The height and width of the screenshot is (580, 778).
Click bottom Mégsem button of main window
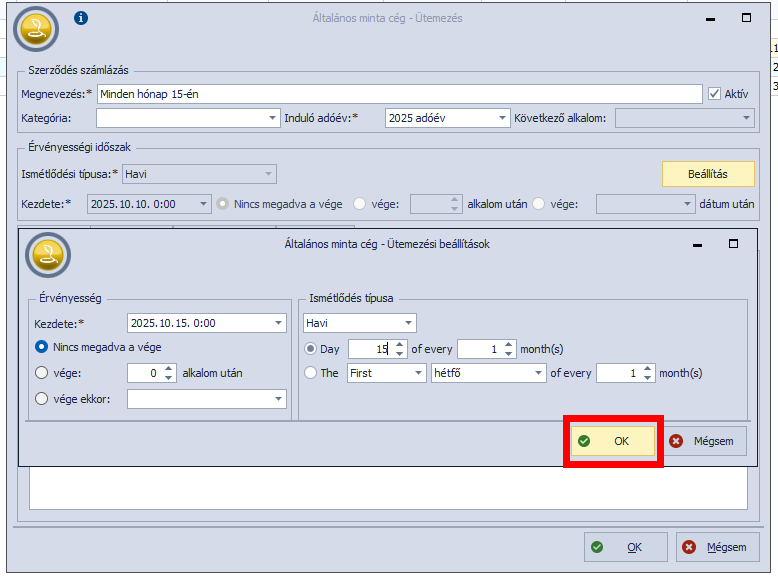[717, 547]
